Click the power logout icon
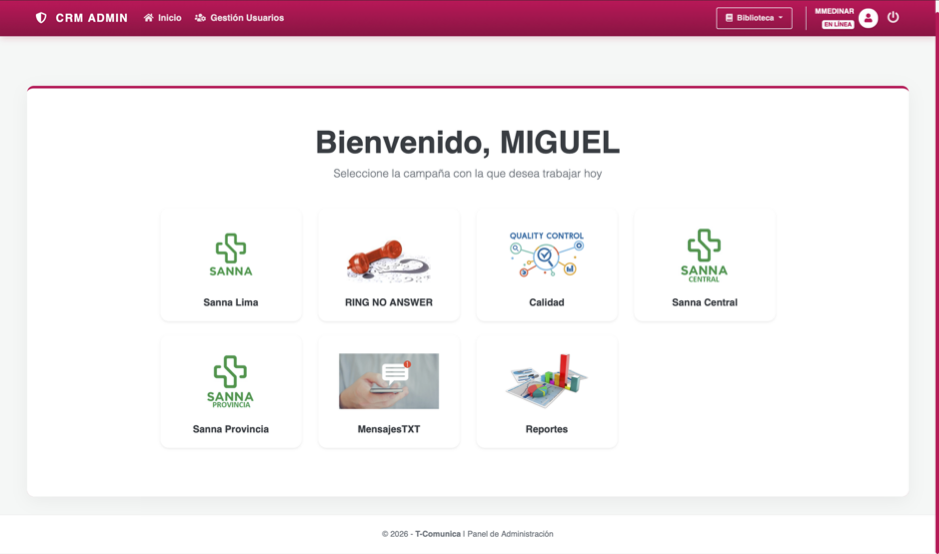Viewport: 939px width, 554px height. (893, 17)
